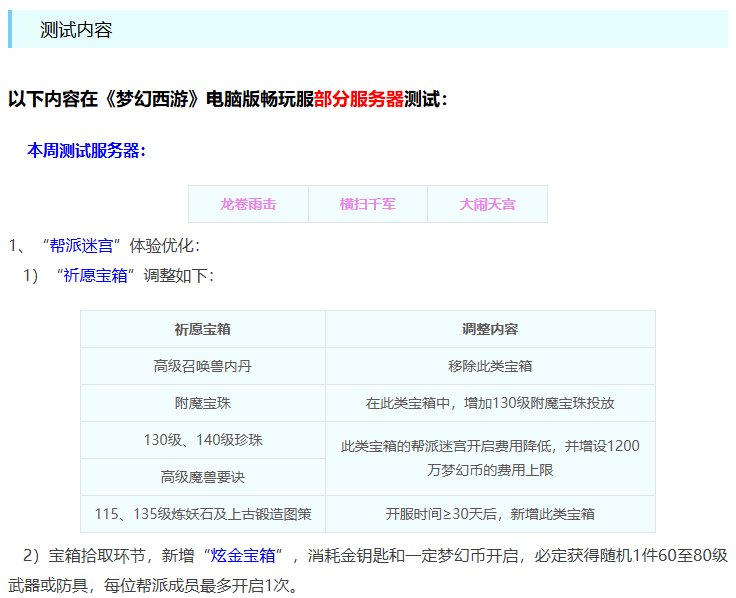
Task: Click the 增加130级附魔宝珠投放 cell
Action: click(490, 403)
